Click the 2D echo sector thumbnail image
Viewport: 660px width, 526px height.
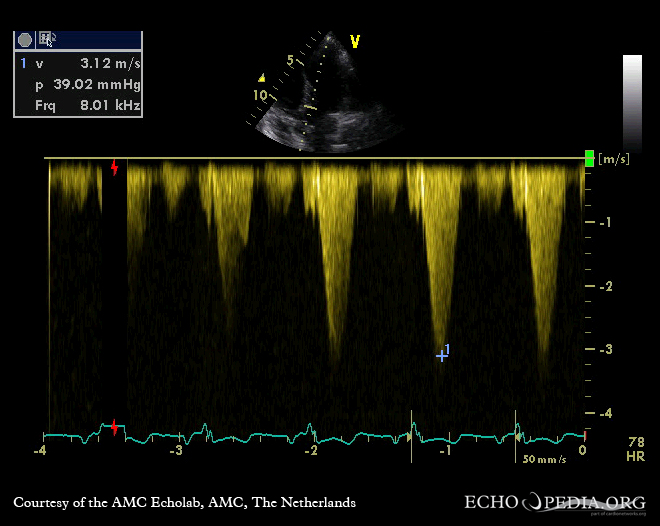(325, 95)
